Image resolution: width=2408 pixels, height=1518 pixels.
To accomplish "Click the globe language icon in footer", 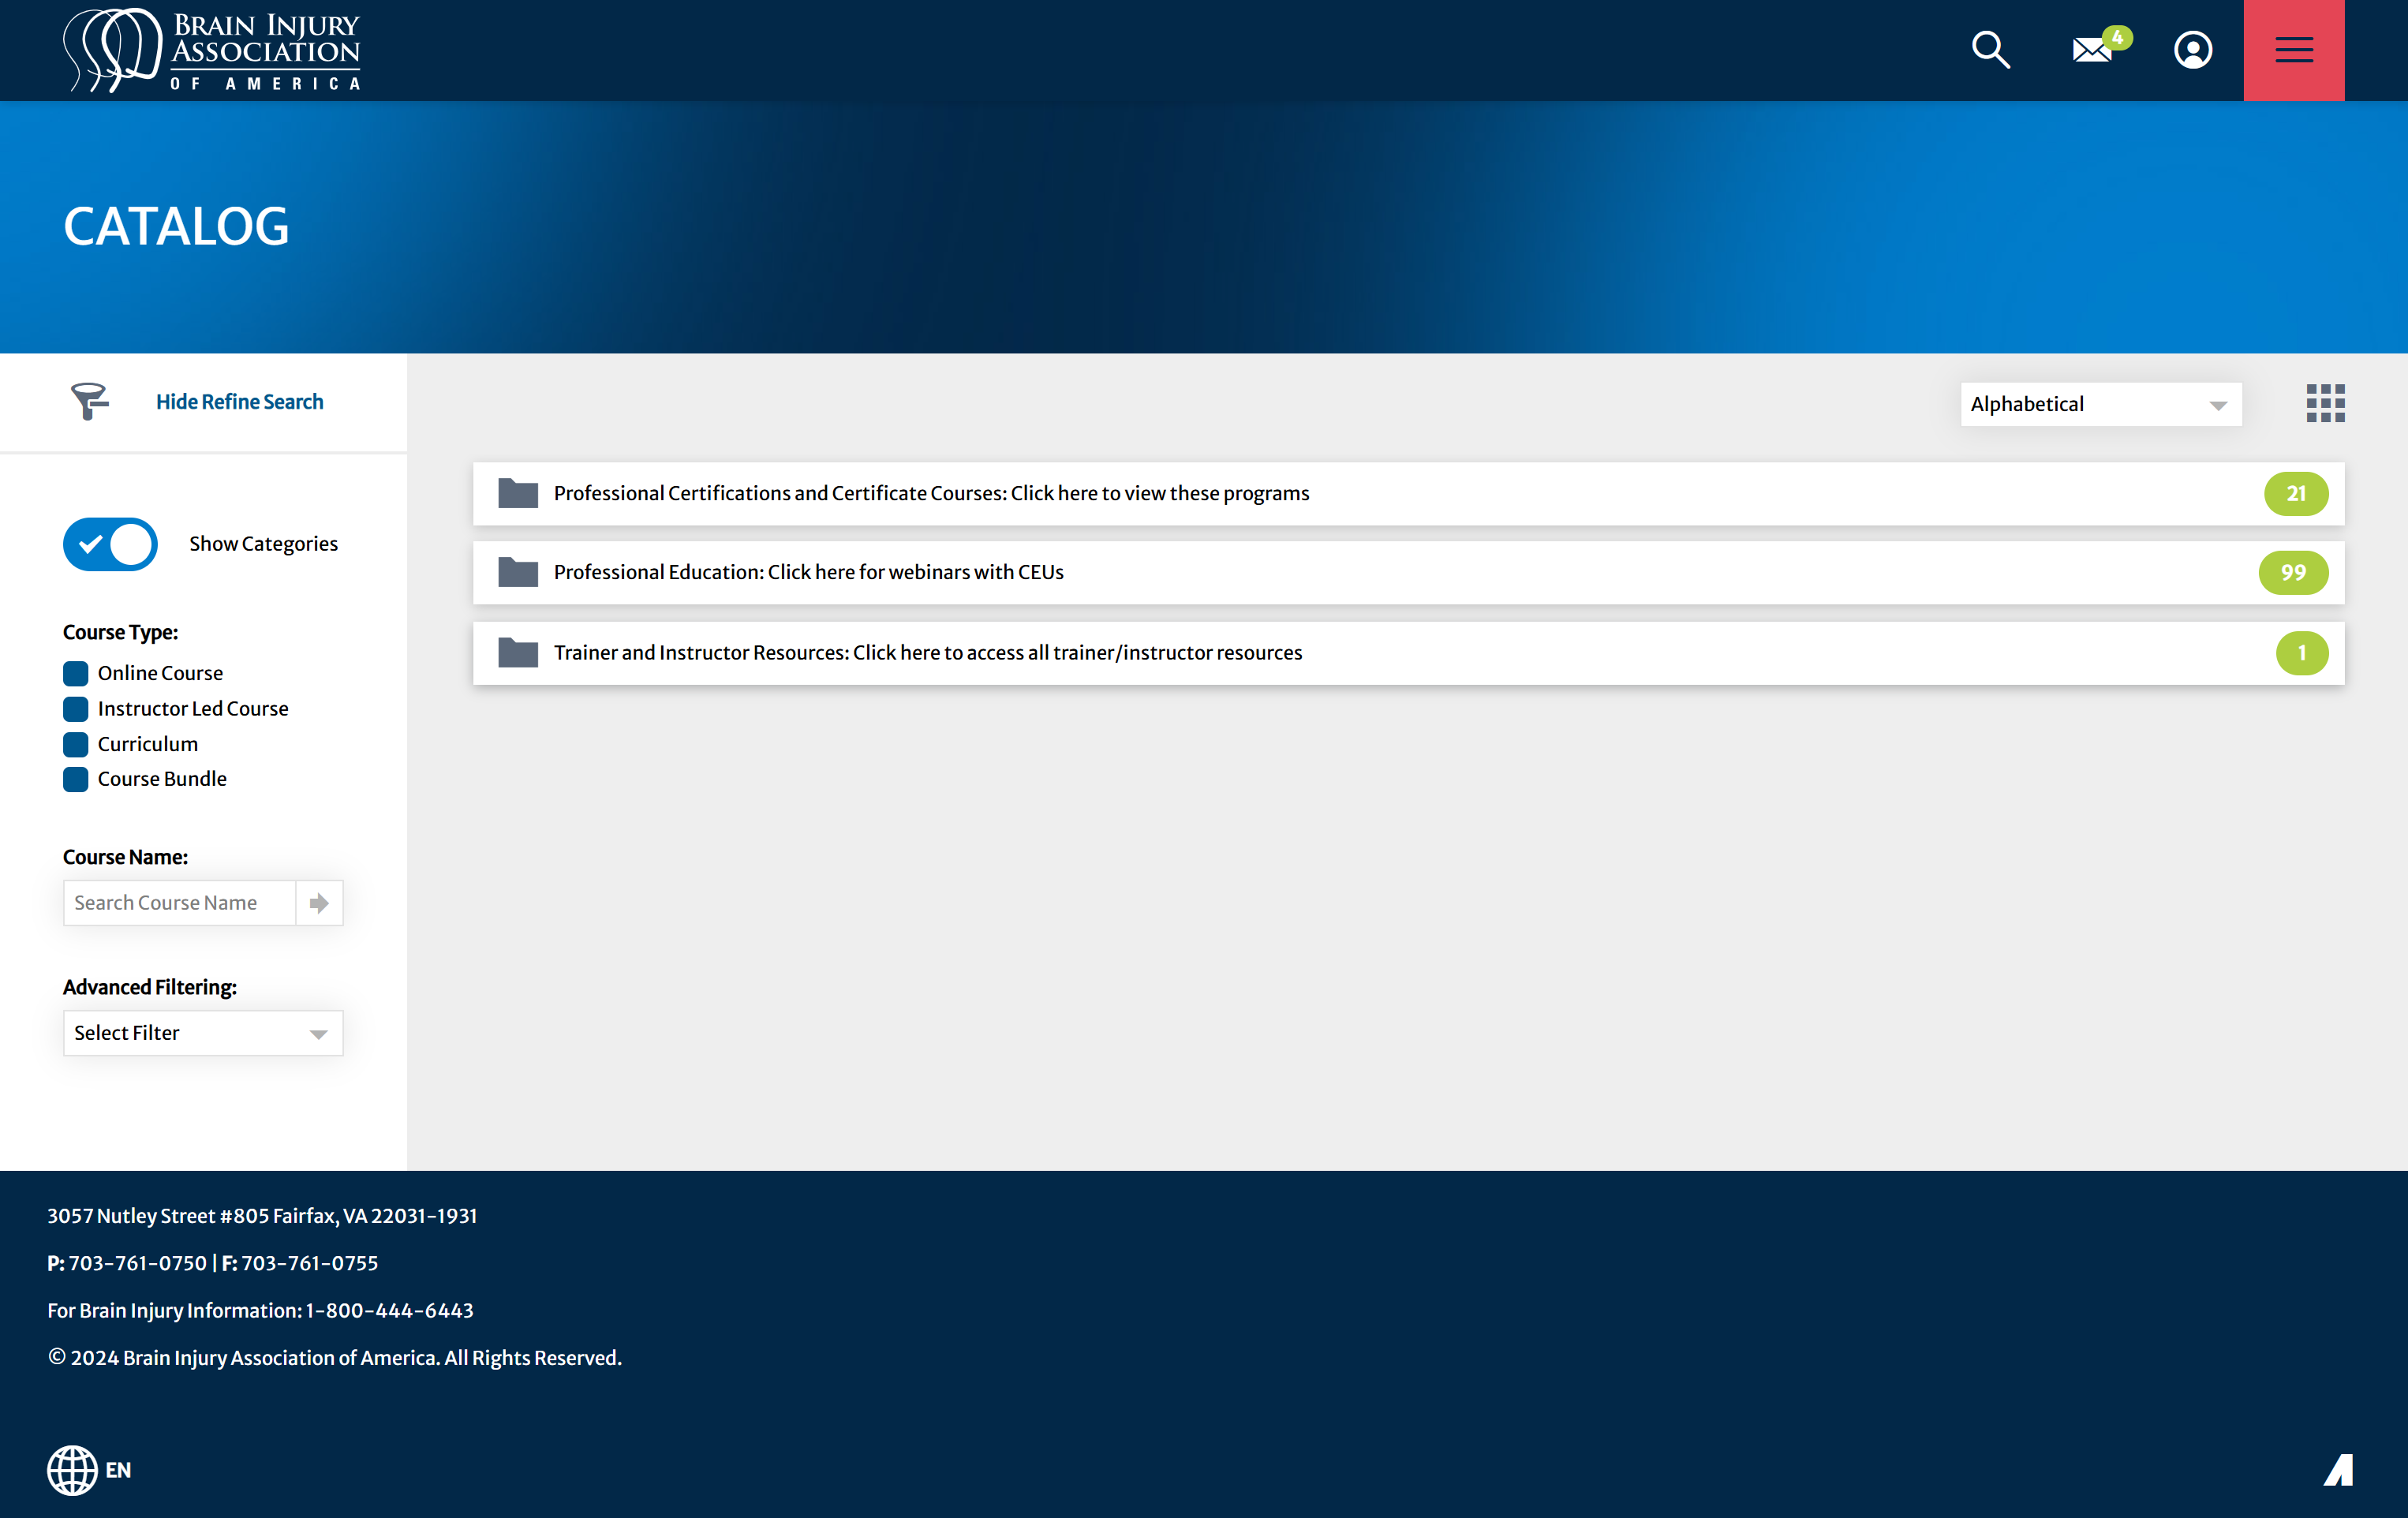I will point(72,1470).
